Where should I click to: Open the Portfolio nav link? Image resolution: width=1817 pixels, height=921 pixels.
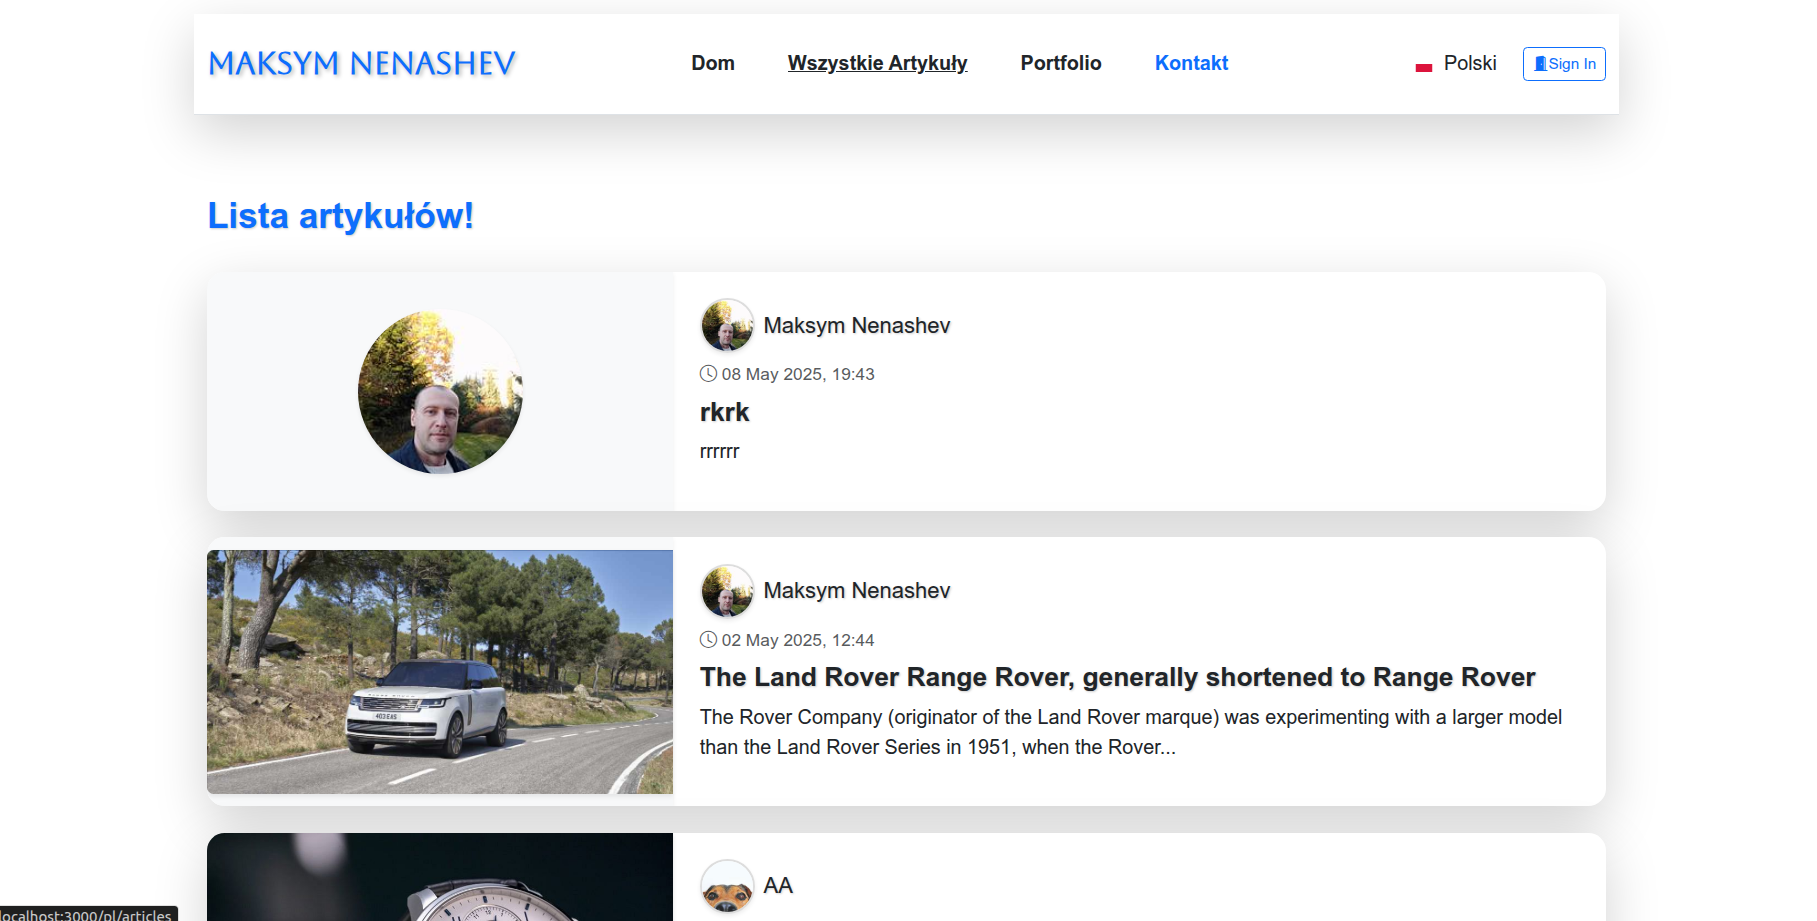(x=1061, y=63)
